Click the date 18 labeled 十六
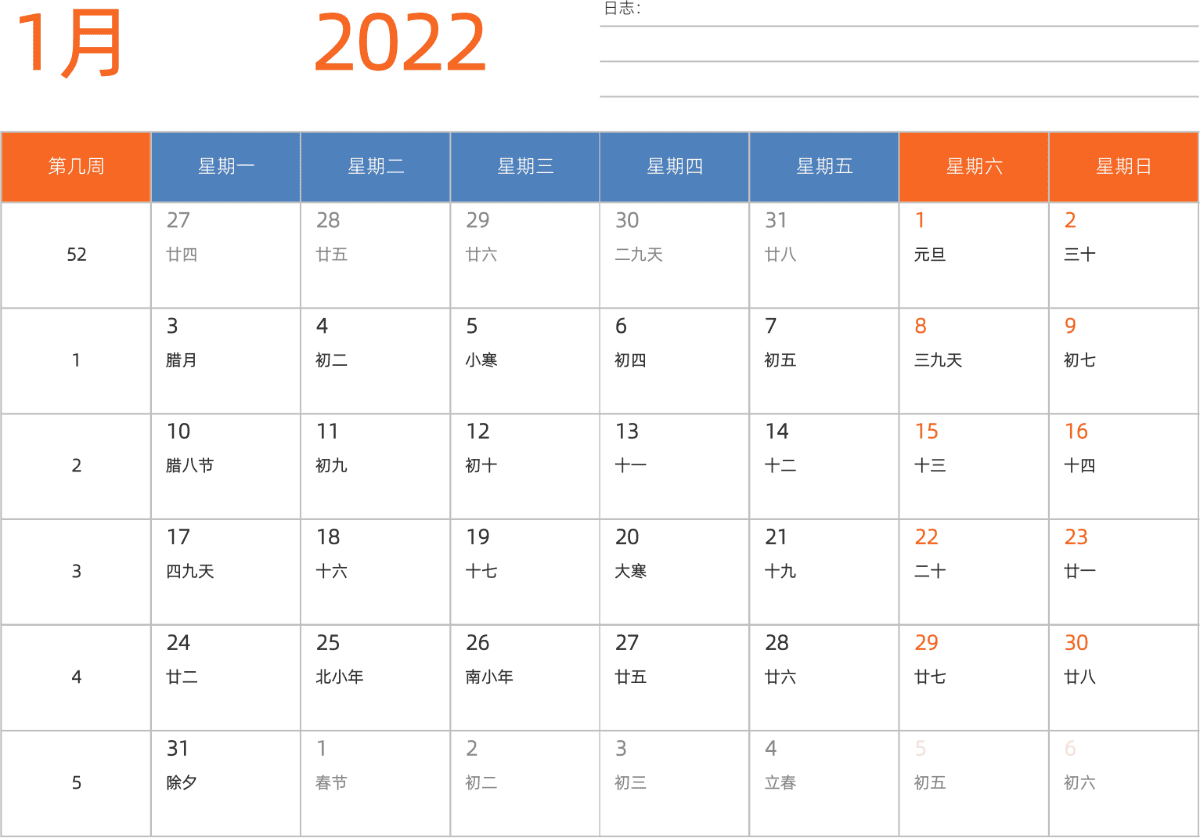 pos(376,572)
